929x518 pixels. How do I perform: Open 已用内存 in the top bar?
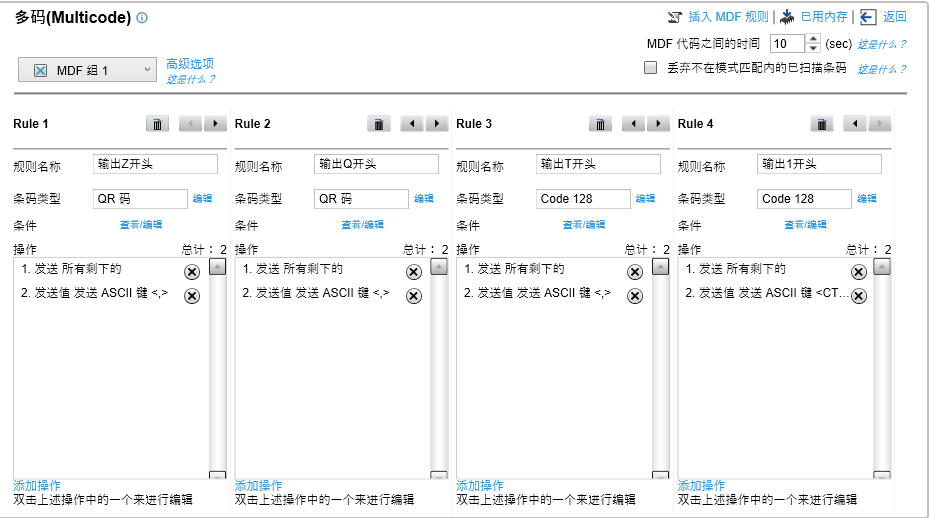click(x=814, y=17)
